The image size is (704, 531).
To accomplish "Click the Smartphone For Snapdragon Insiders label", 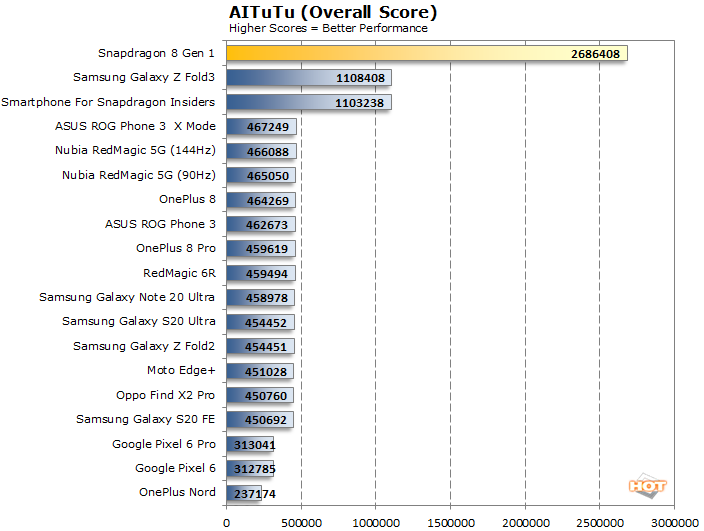I will click(x=108, y=102).
